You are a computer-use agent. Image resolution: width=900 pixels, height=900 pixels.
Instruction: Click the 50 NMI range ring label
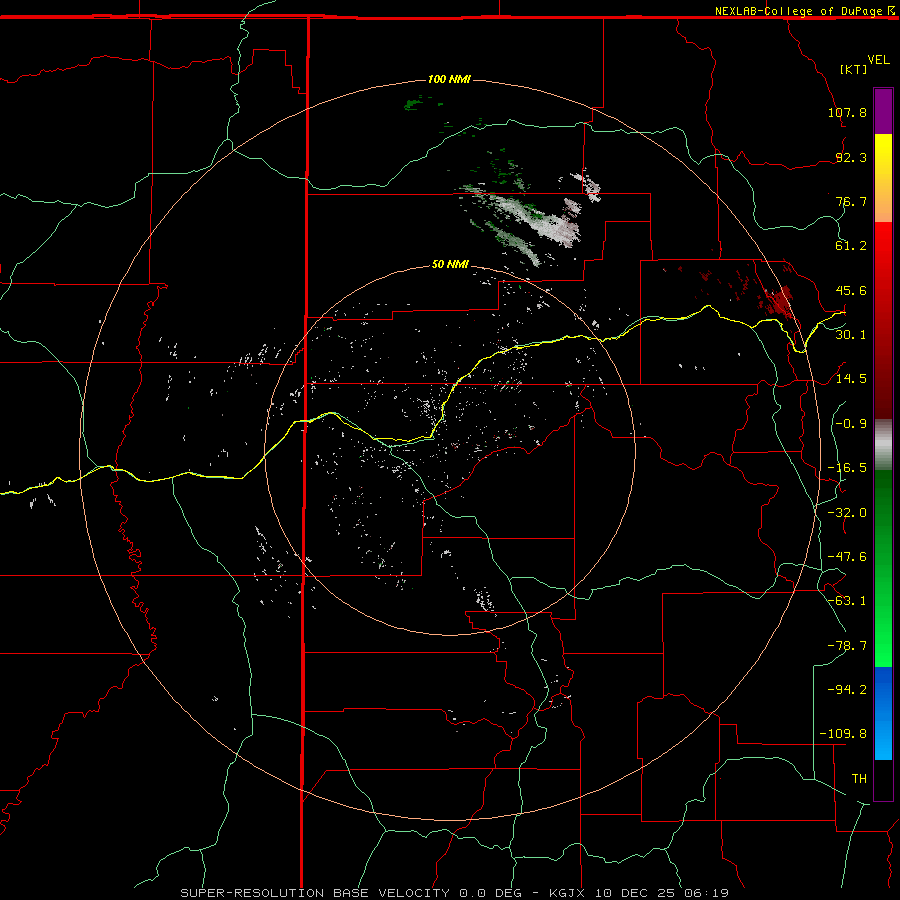tap(450, 265)
